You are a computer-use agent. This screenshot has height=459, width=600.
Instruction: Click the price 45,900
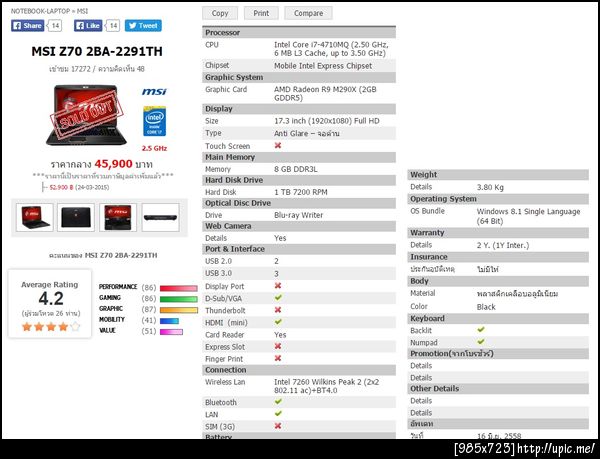tap(113, 164)
